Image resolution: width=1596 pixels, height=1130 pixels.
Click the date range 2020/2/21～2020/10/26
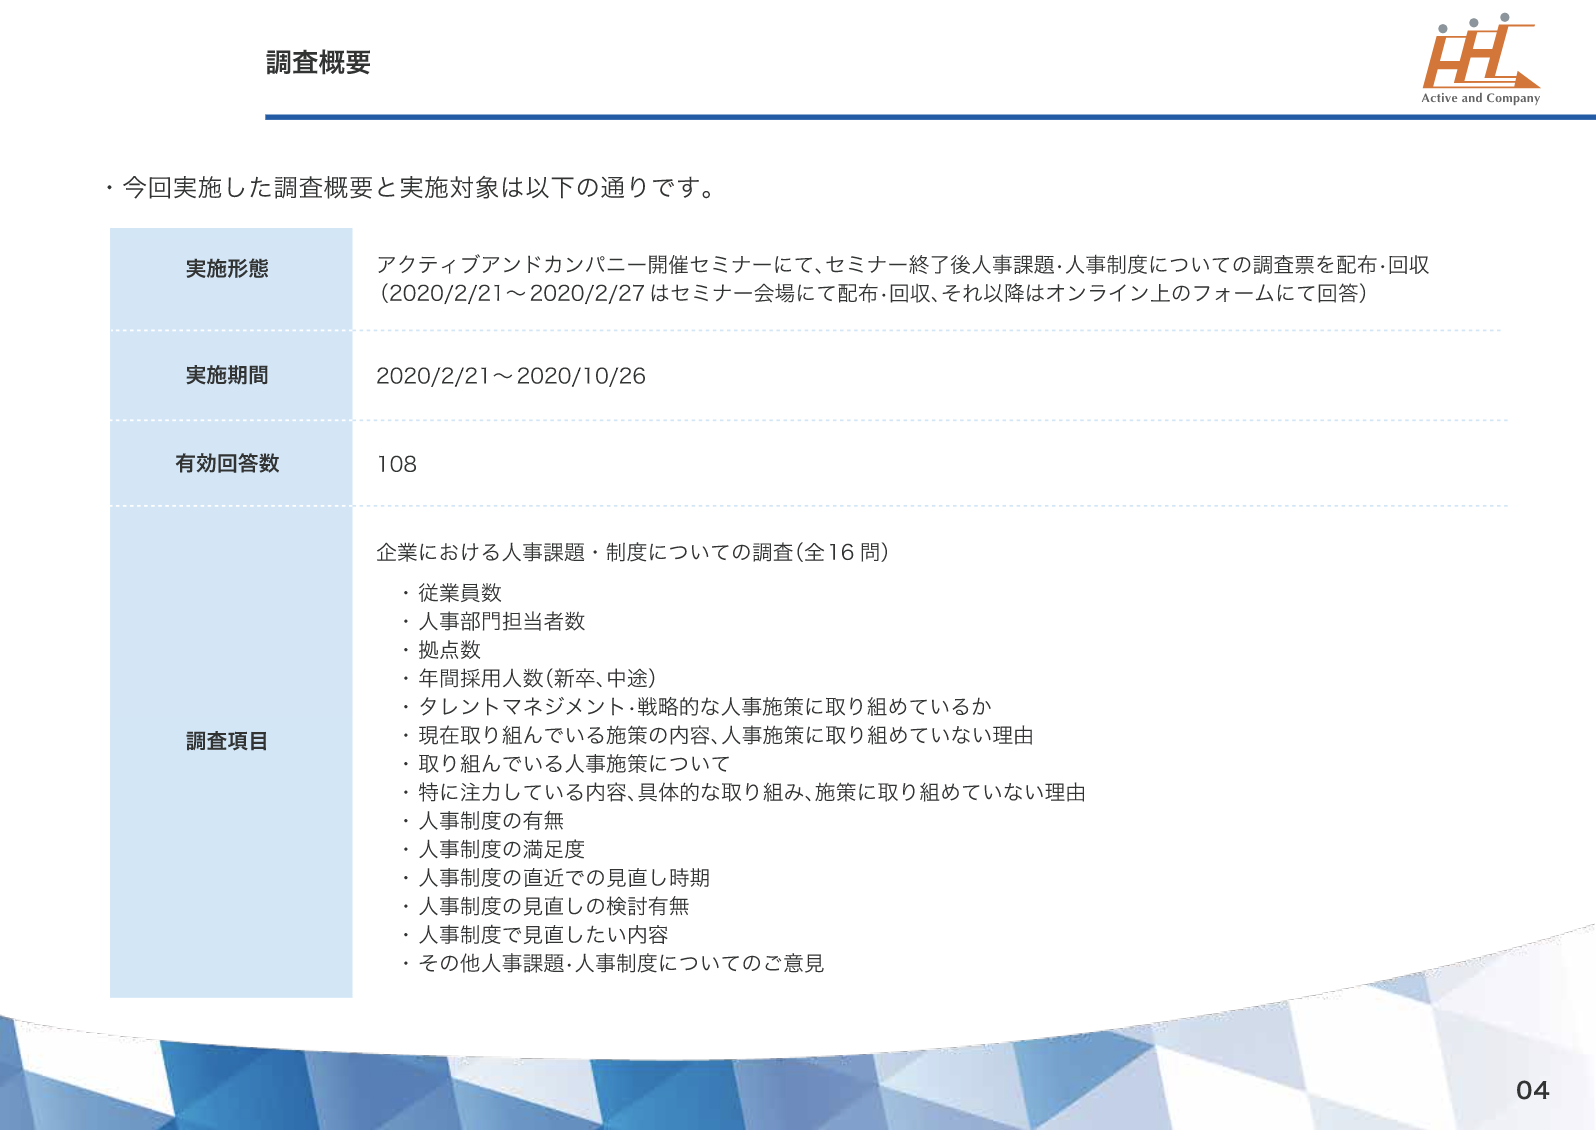[x=510, y=376]
